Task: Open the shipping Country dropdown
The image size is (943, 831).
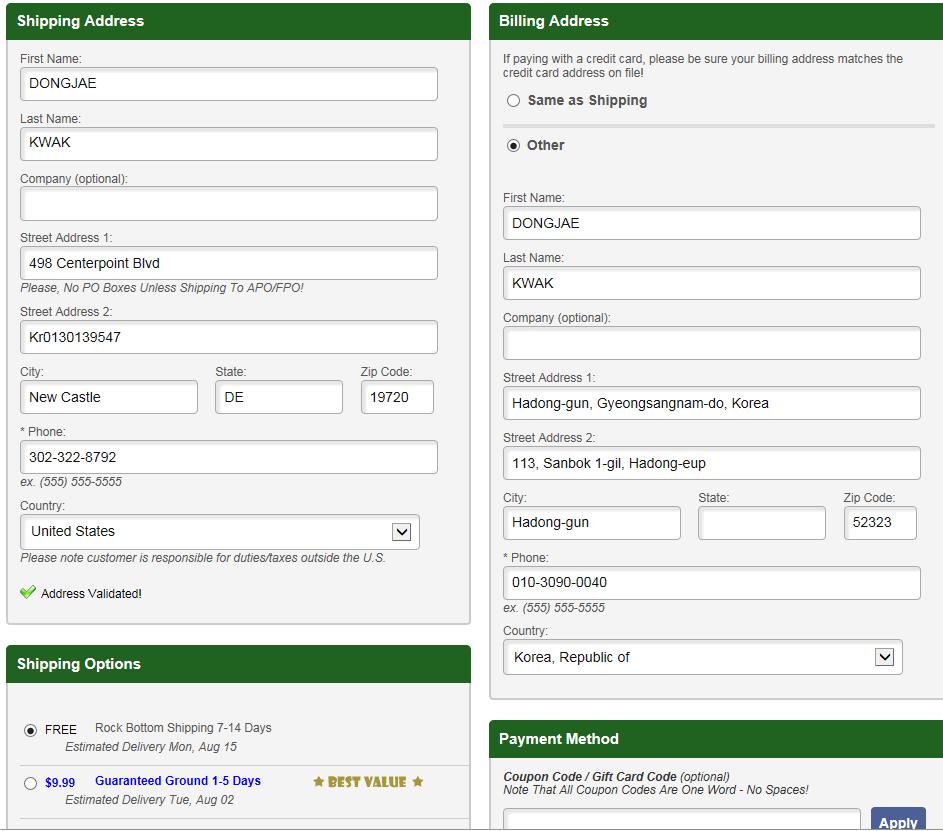Action: [220, 532]
